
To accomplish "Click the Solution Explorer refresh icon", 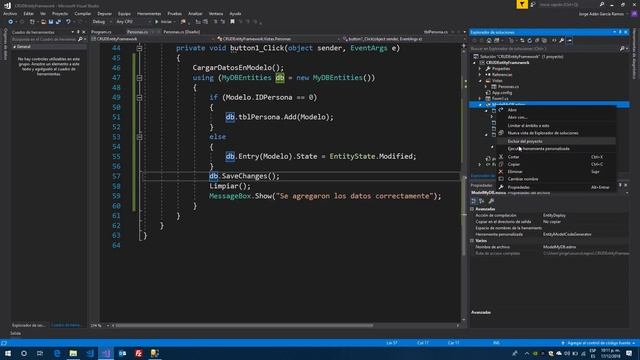I will click(x=529, y=40).
